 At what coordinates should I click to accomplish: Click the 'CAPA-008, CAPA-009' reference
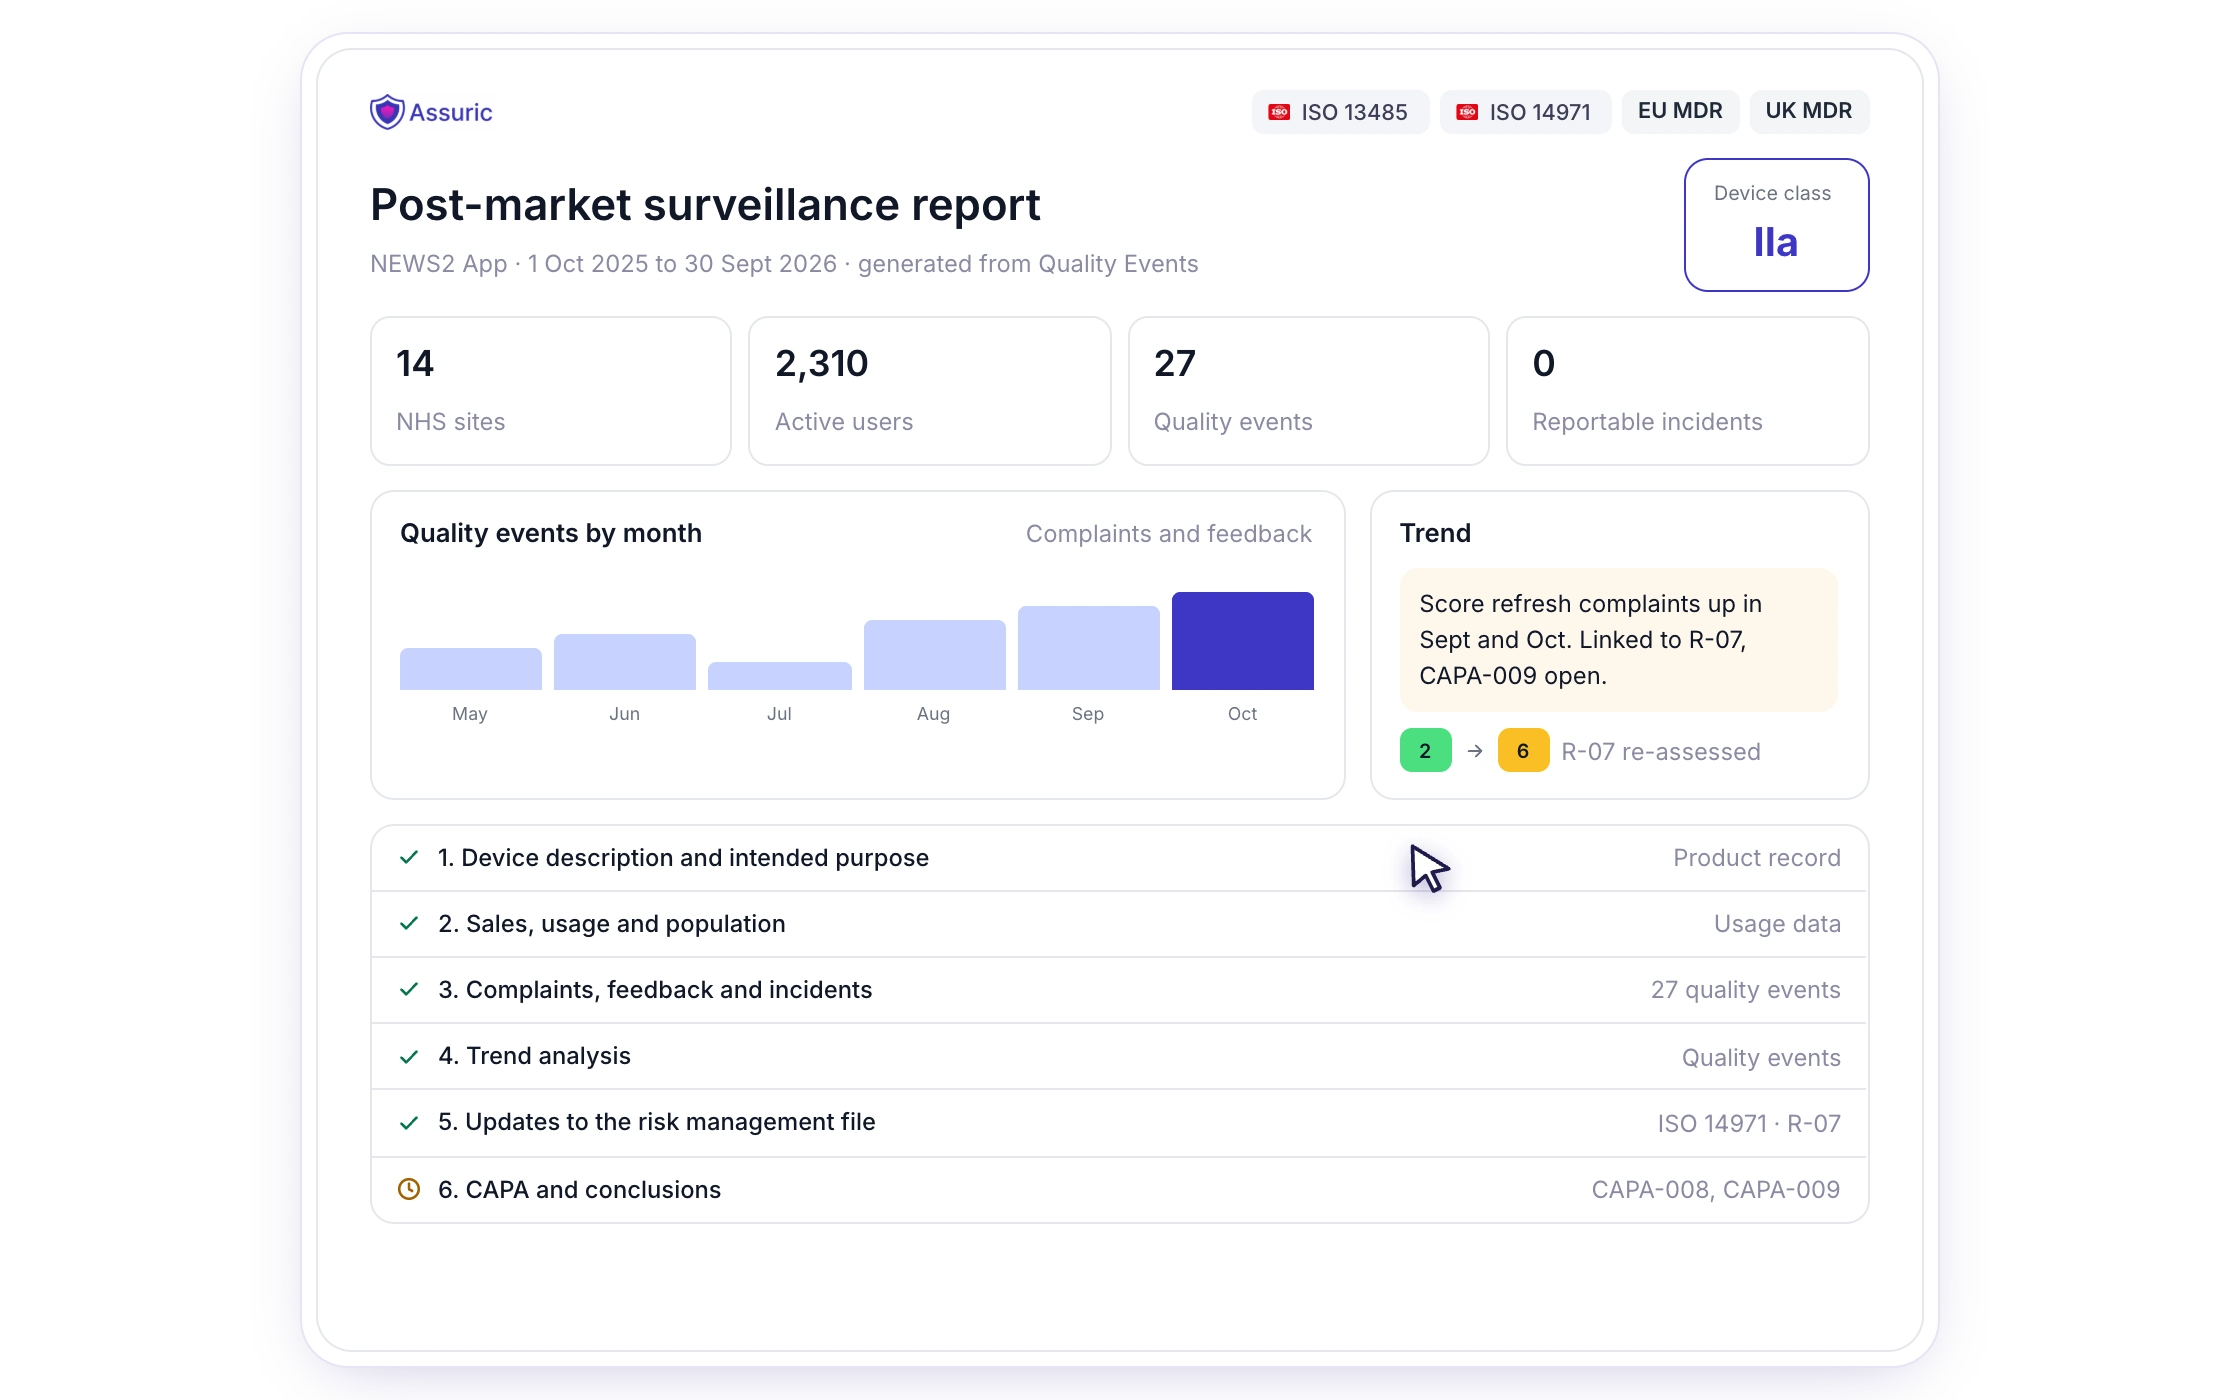pos(1716,1190)
